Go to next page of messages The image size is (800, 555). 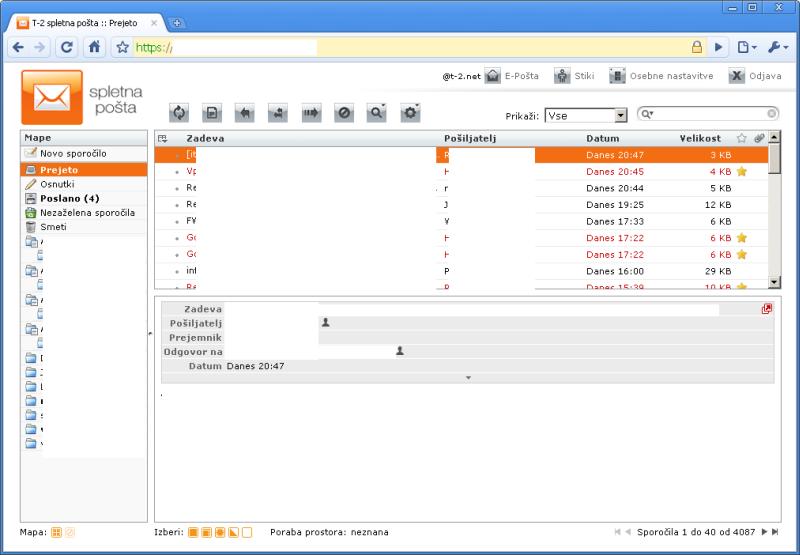coord(765,532)
